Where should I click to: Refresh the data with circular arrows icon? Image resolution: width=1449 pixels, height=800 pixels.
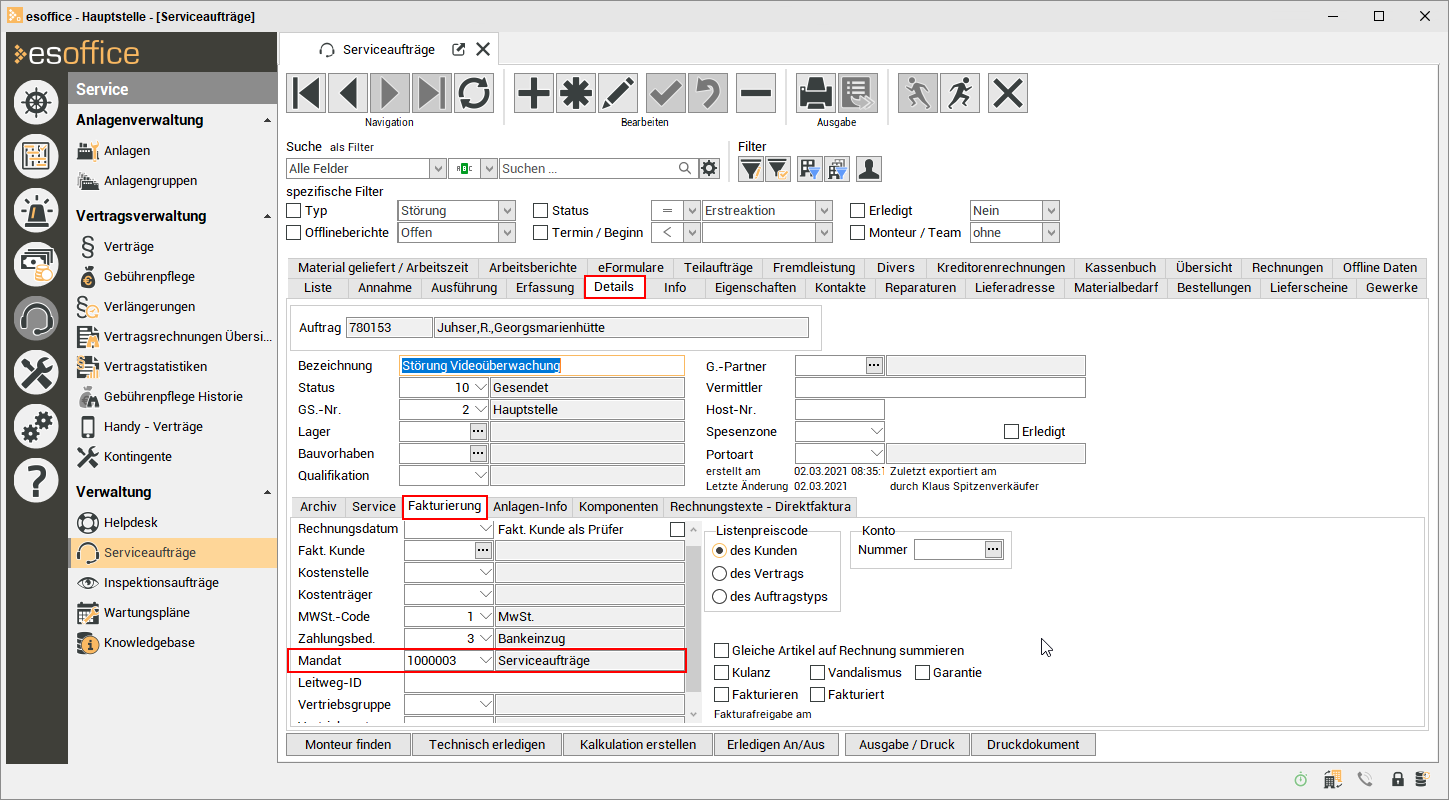pos(474,93)
